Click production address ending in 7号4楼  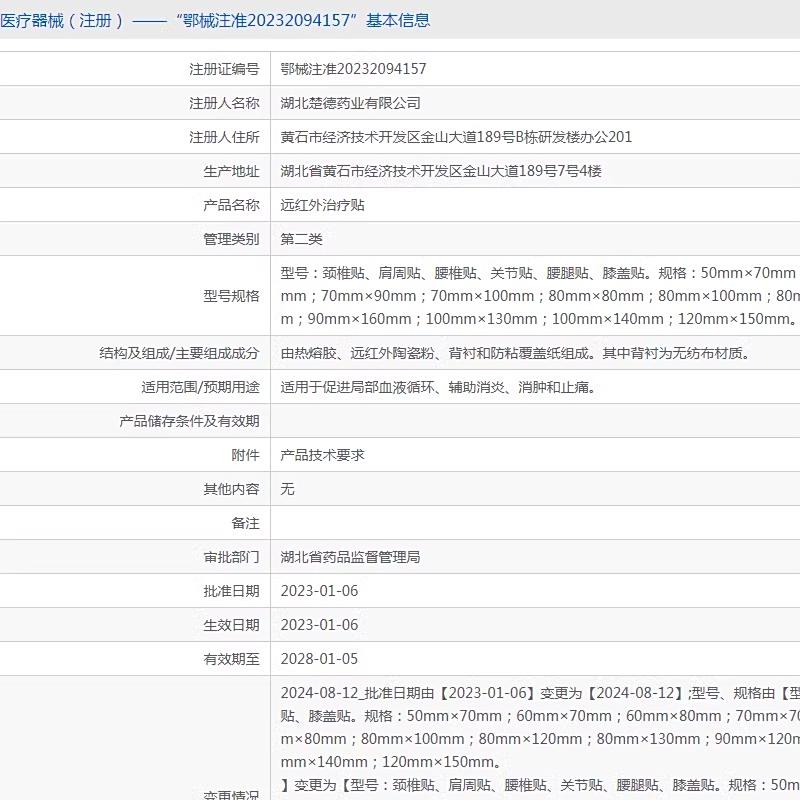tap(441, 171)
